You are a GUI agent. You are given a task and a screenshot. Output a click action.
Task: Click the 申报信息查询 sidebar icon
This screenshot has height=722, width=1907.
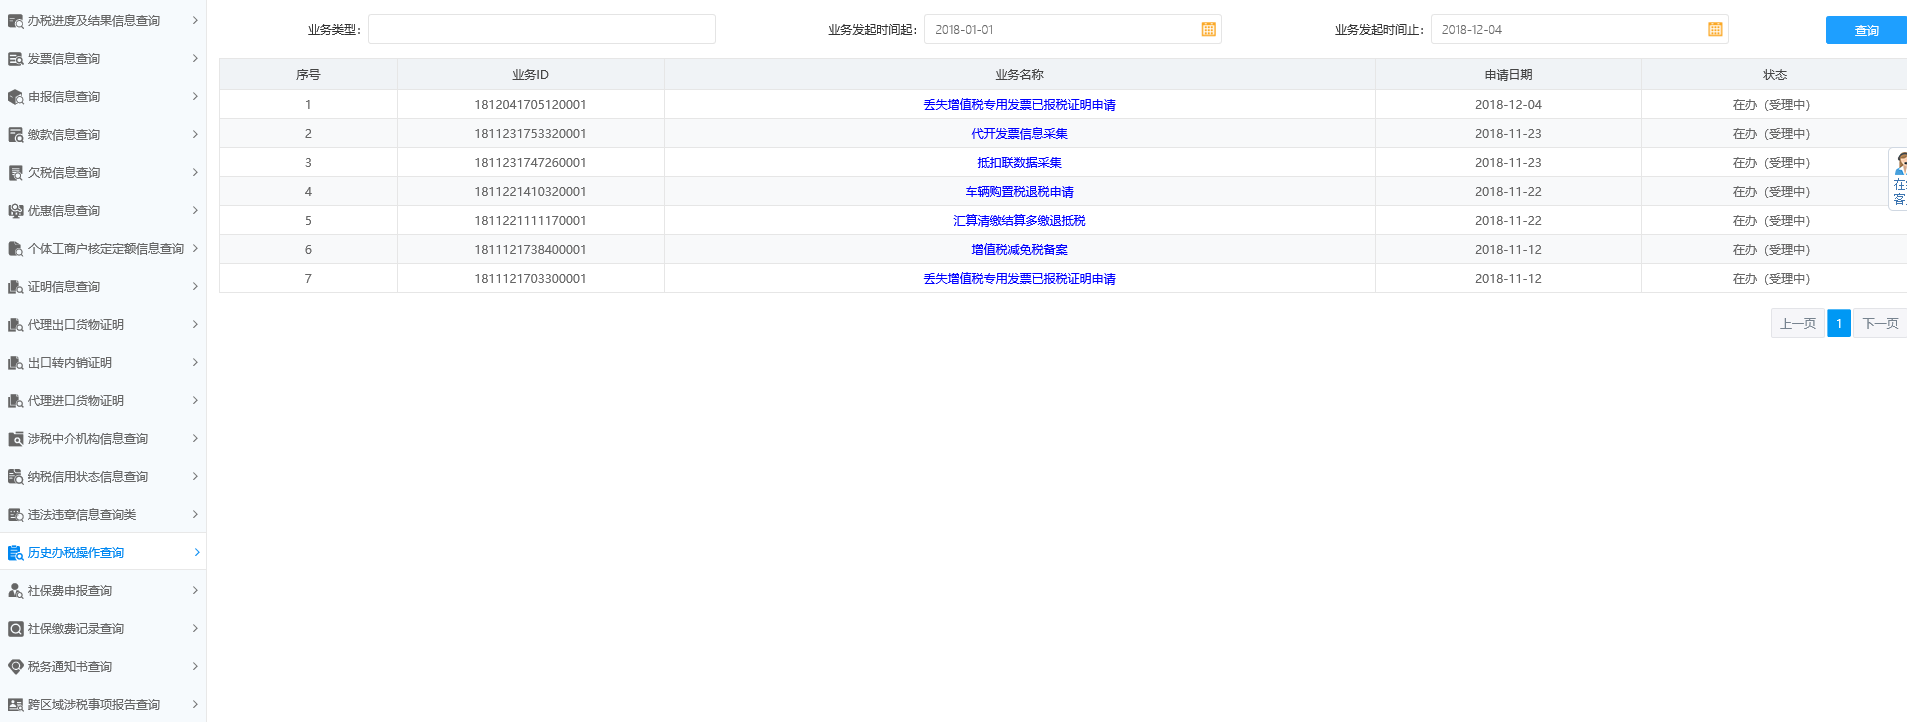pyautogui.click(x=15, y=97)
